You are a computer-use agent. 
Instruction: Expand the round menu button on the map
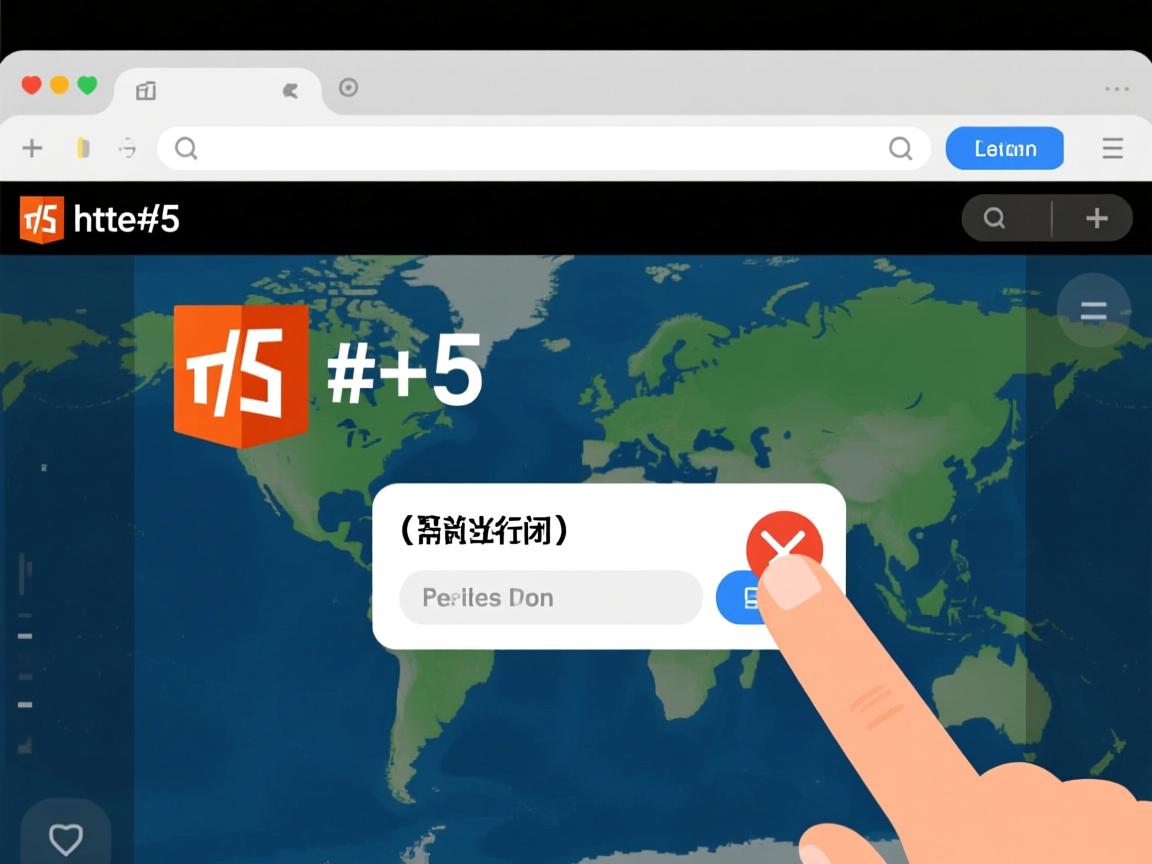pos(1093,311)
